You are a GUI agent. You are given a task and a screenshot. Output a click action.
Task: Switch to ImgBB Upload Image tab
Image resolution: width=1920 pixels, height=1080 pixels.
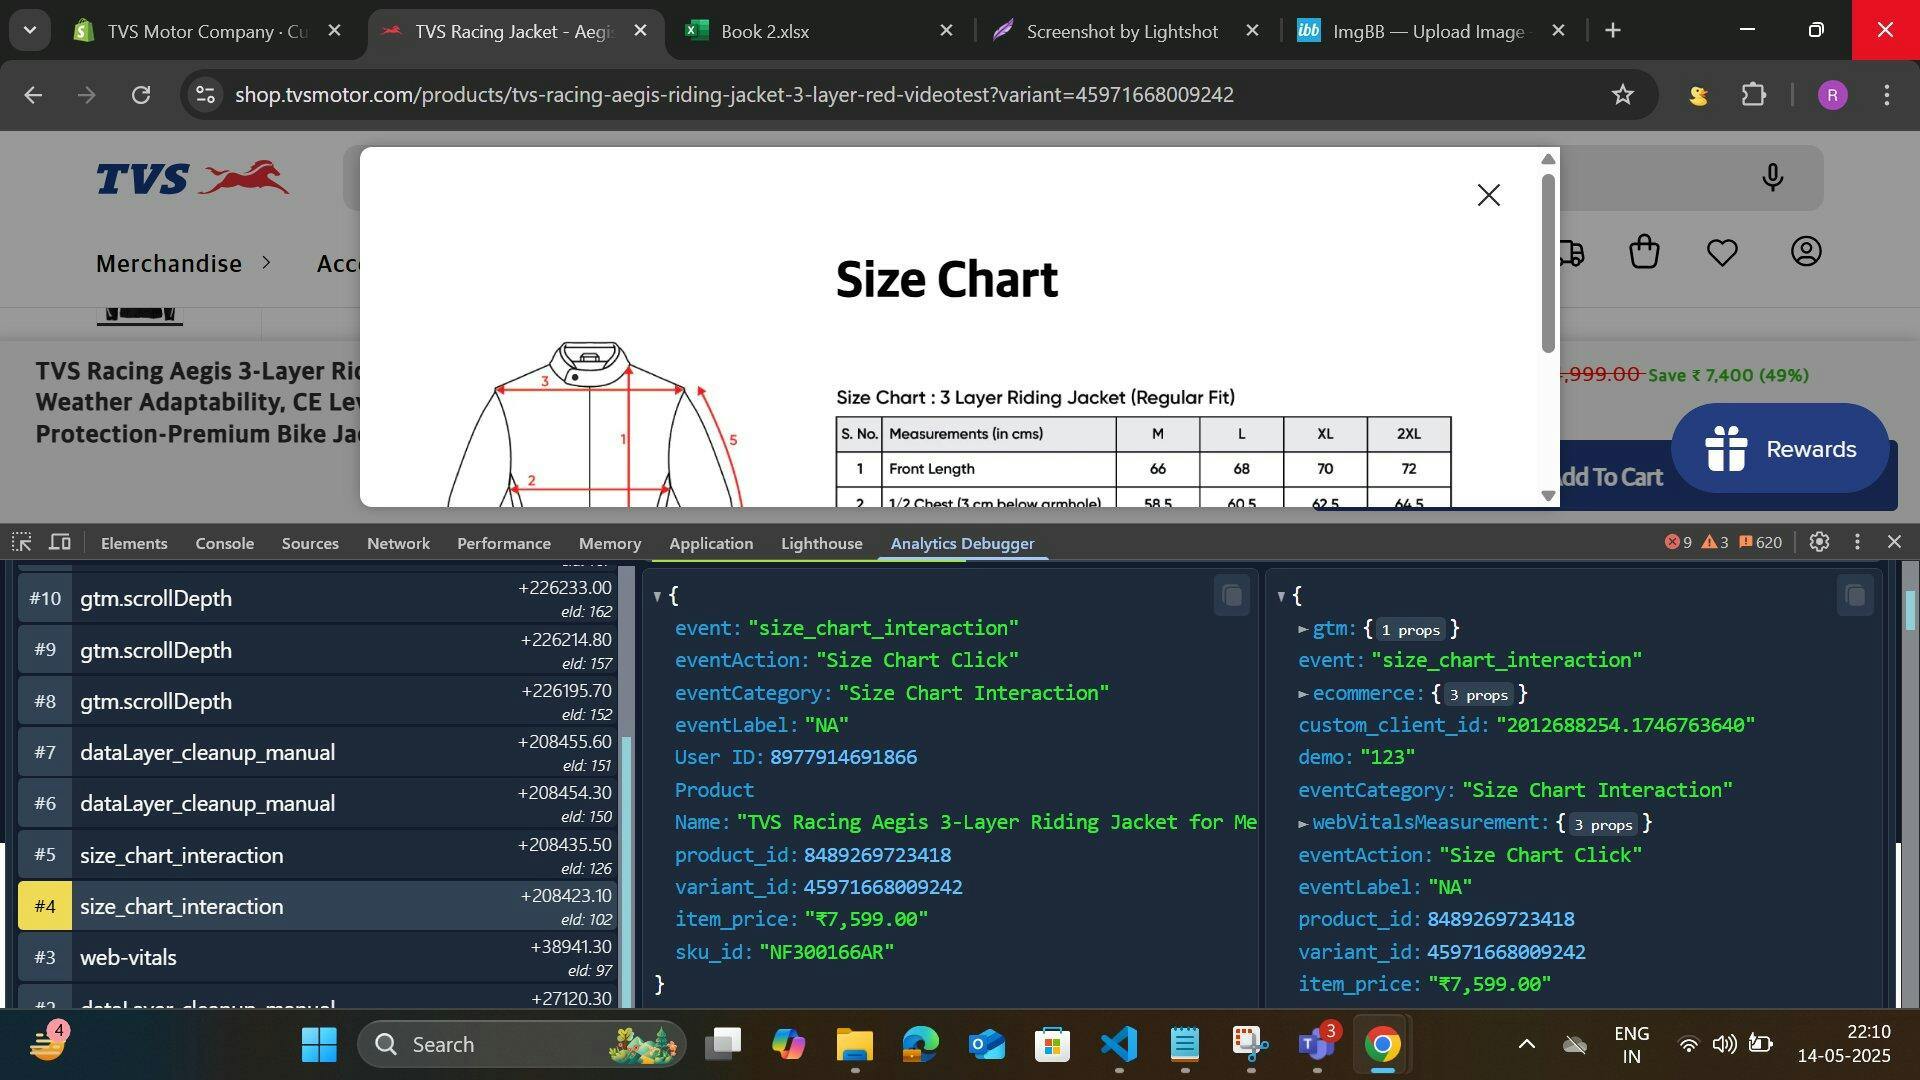1431,32
